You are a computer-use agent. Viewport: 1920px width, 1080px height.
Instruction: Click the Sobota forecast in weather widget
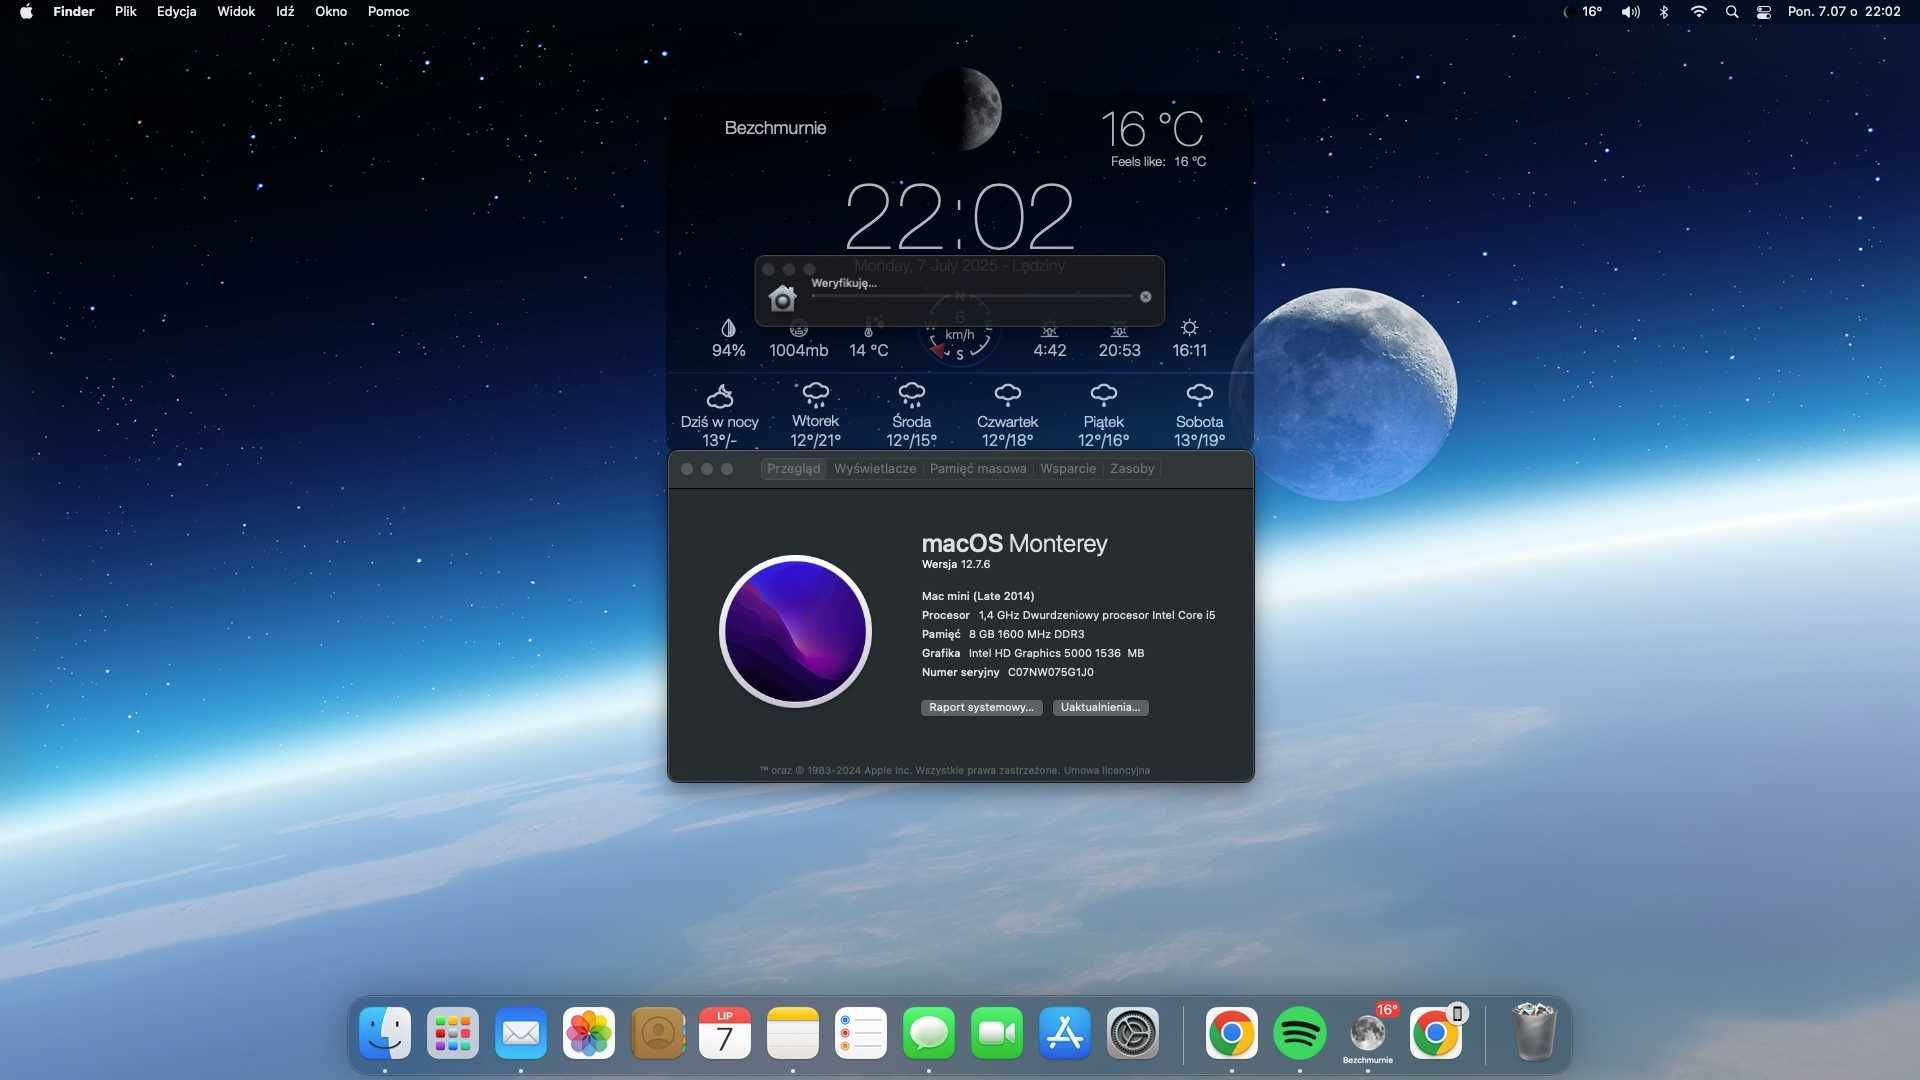point(1200,414)
